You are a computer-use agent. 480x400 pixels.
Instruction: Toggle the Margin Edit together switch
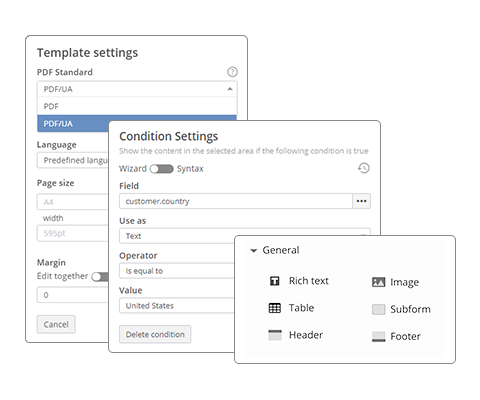click(100, 276)
